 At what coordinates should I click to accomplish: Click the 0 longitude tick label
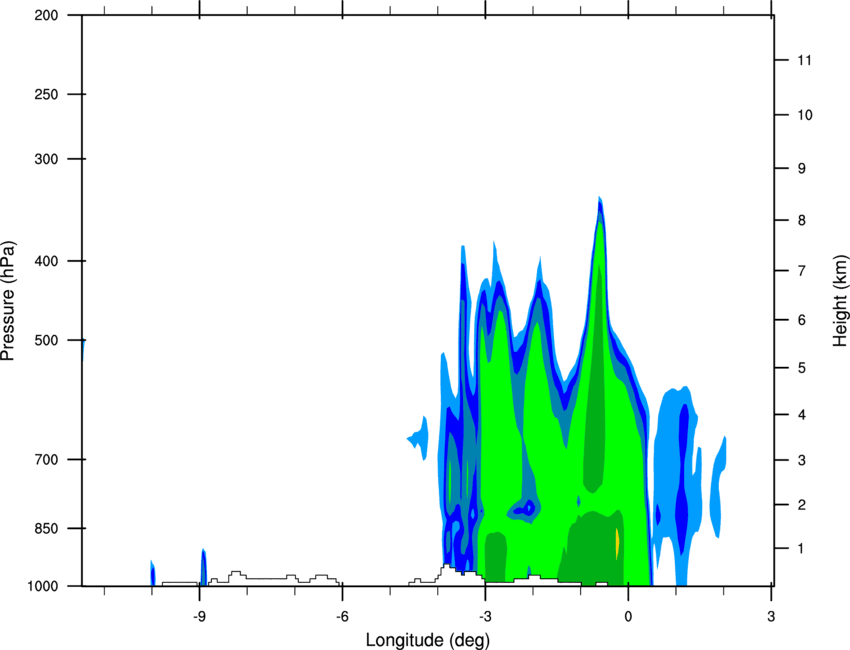tap(628, 616)
